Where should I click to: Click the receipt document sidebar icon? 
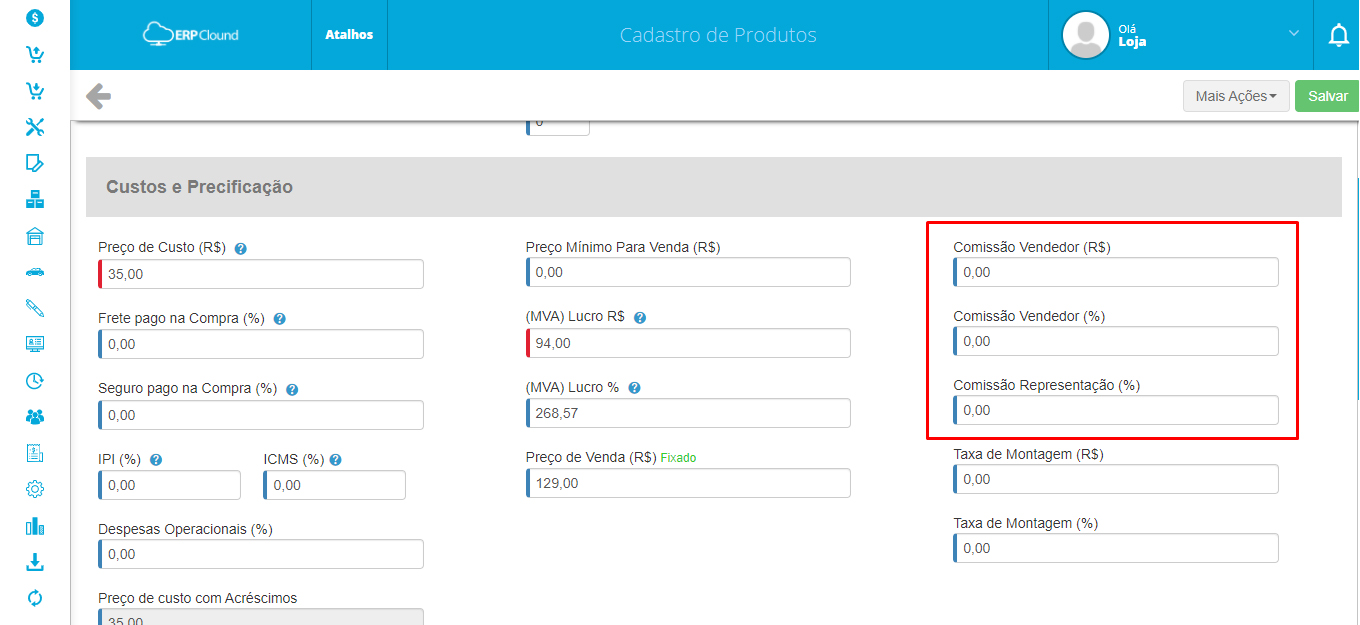coord(35,453)
